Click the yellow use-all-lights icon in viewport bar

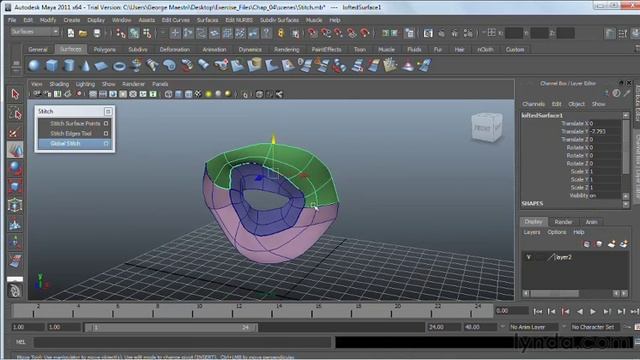(208, 94)
